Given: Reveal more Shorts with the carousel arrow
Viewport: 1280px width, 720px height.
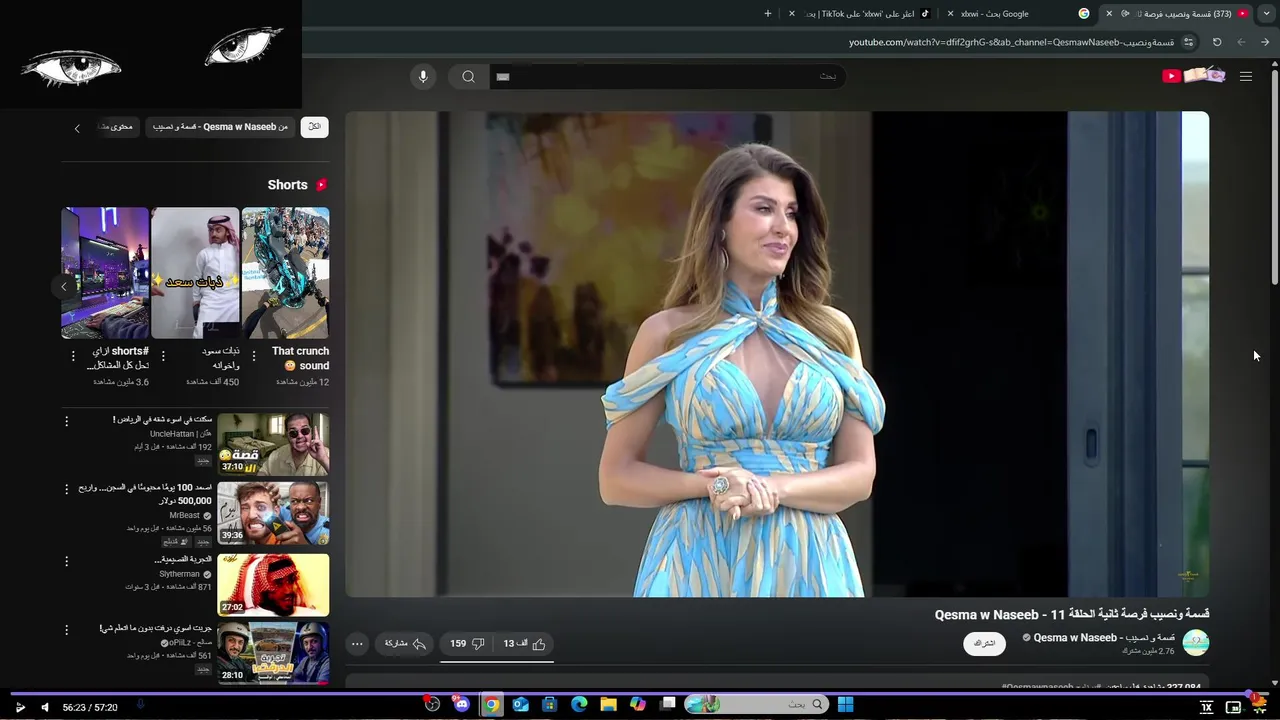Looking at the screenshot, I should click(x=64, y=287).
